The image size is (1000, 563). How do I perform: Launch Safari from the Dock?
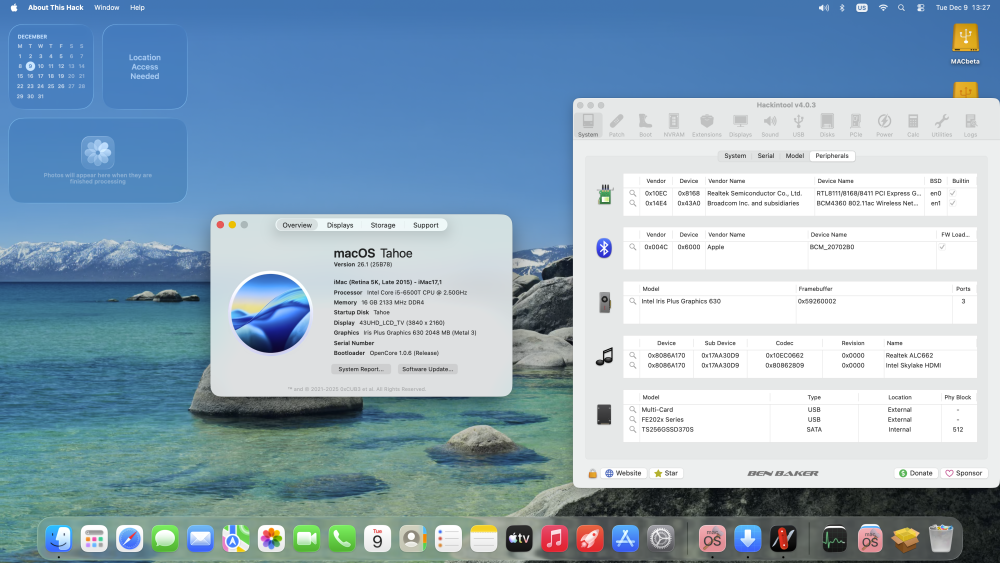129,539
